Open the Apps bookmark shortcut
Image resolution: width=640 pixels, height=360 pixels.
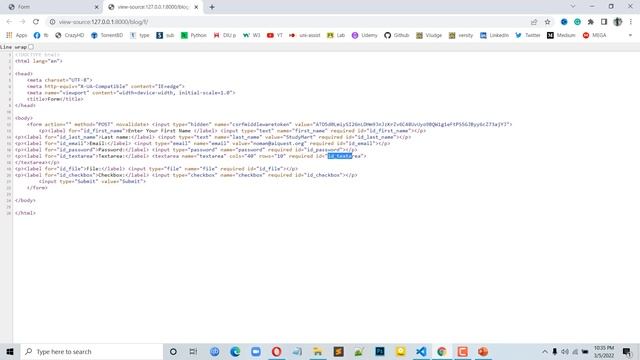[x=17, y=36]
